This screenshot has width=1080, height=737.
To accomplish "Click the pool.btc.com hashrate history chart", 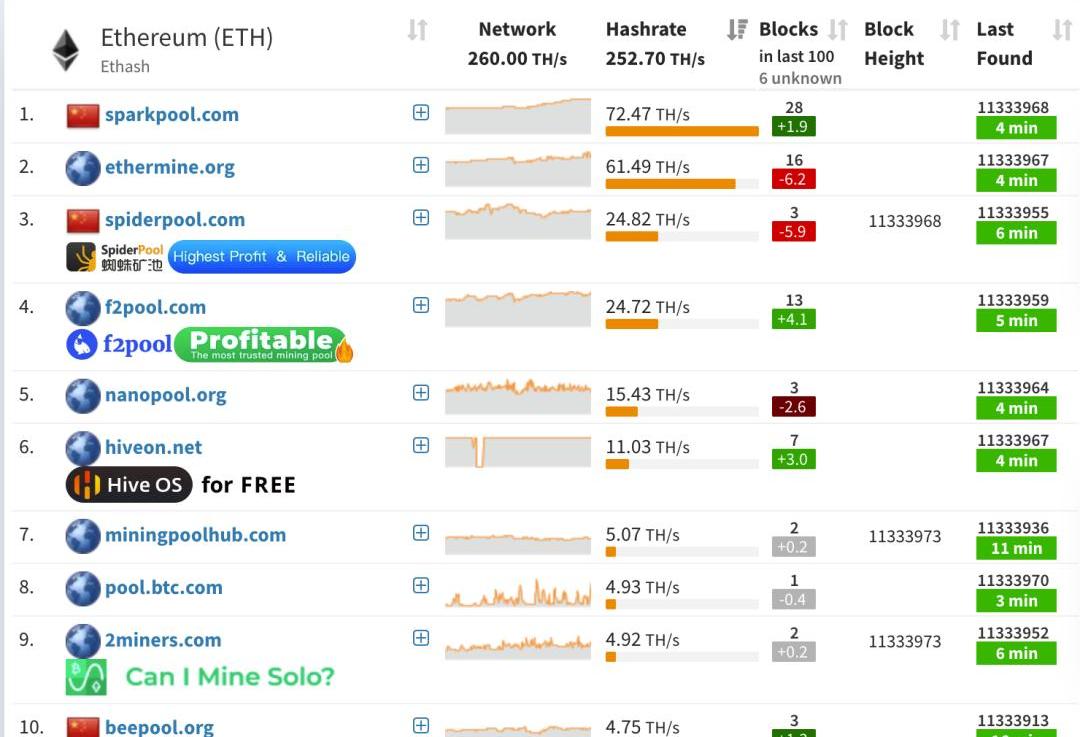I will [x=518, y=592].
